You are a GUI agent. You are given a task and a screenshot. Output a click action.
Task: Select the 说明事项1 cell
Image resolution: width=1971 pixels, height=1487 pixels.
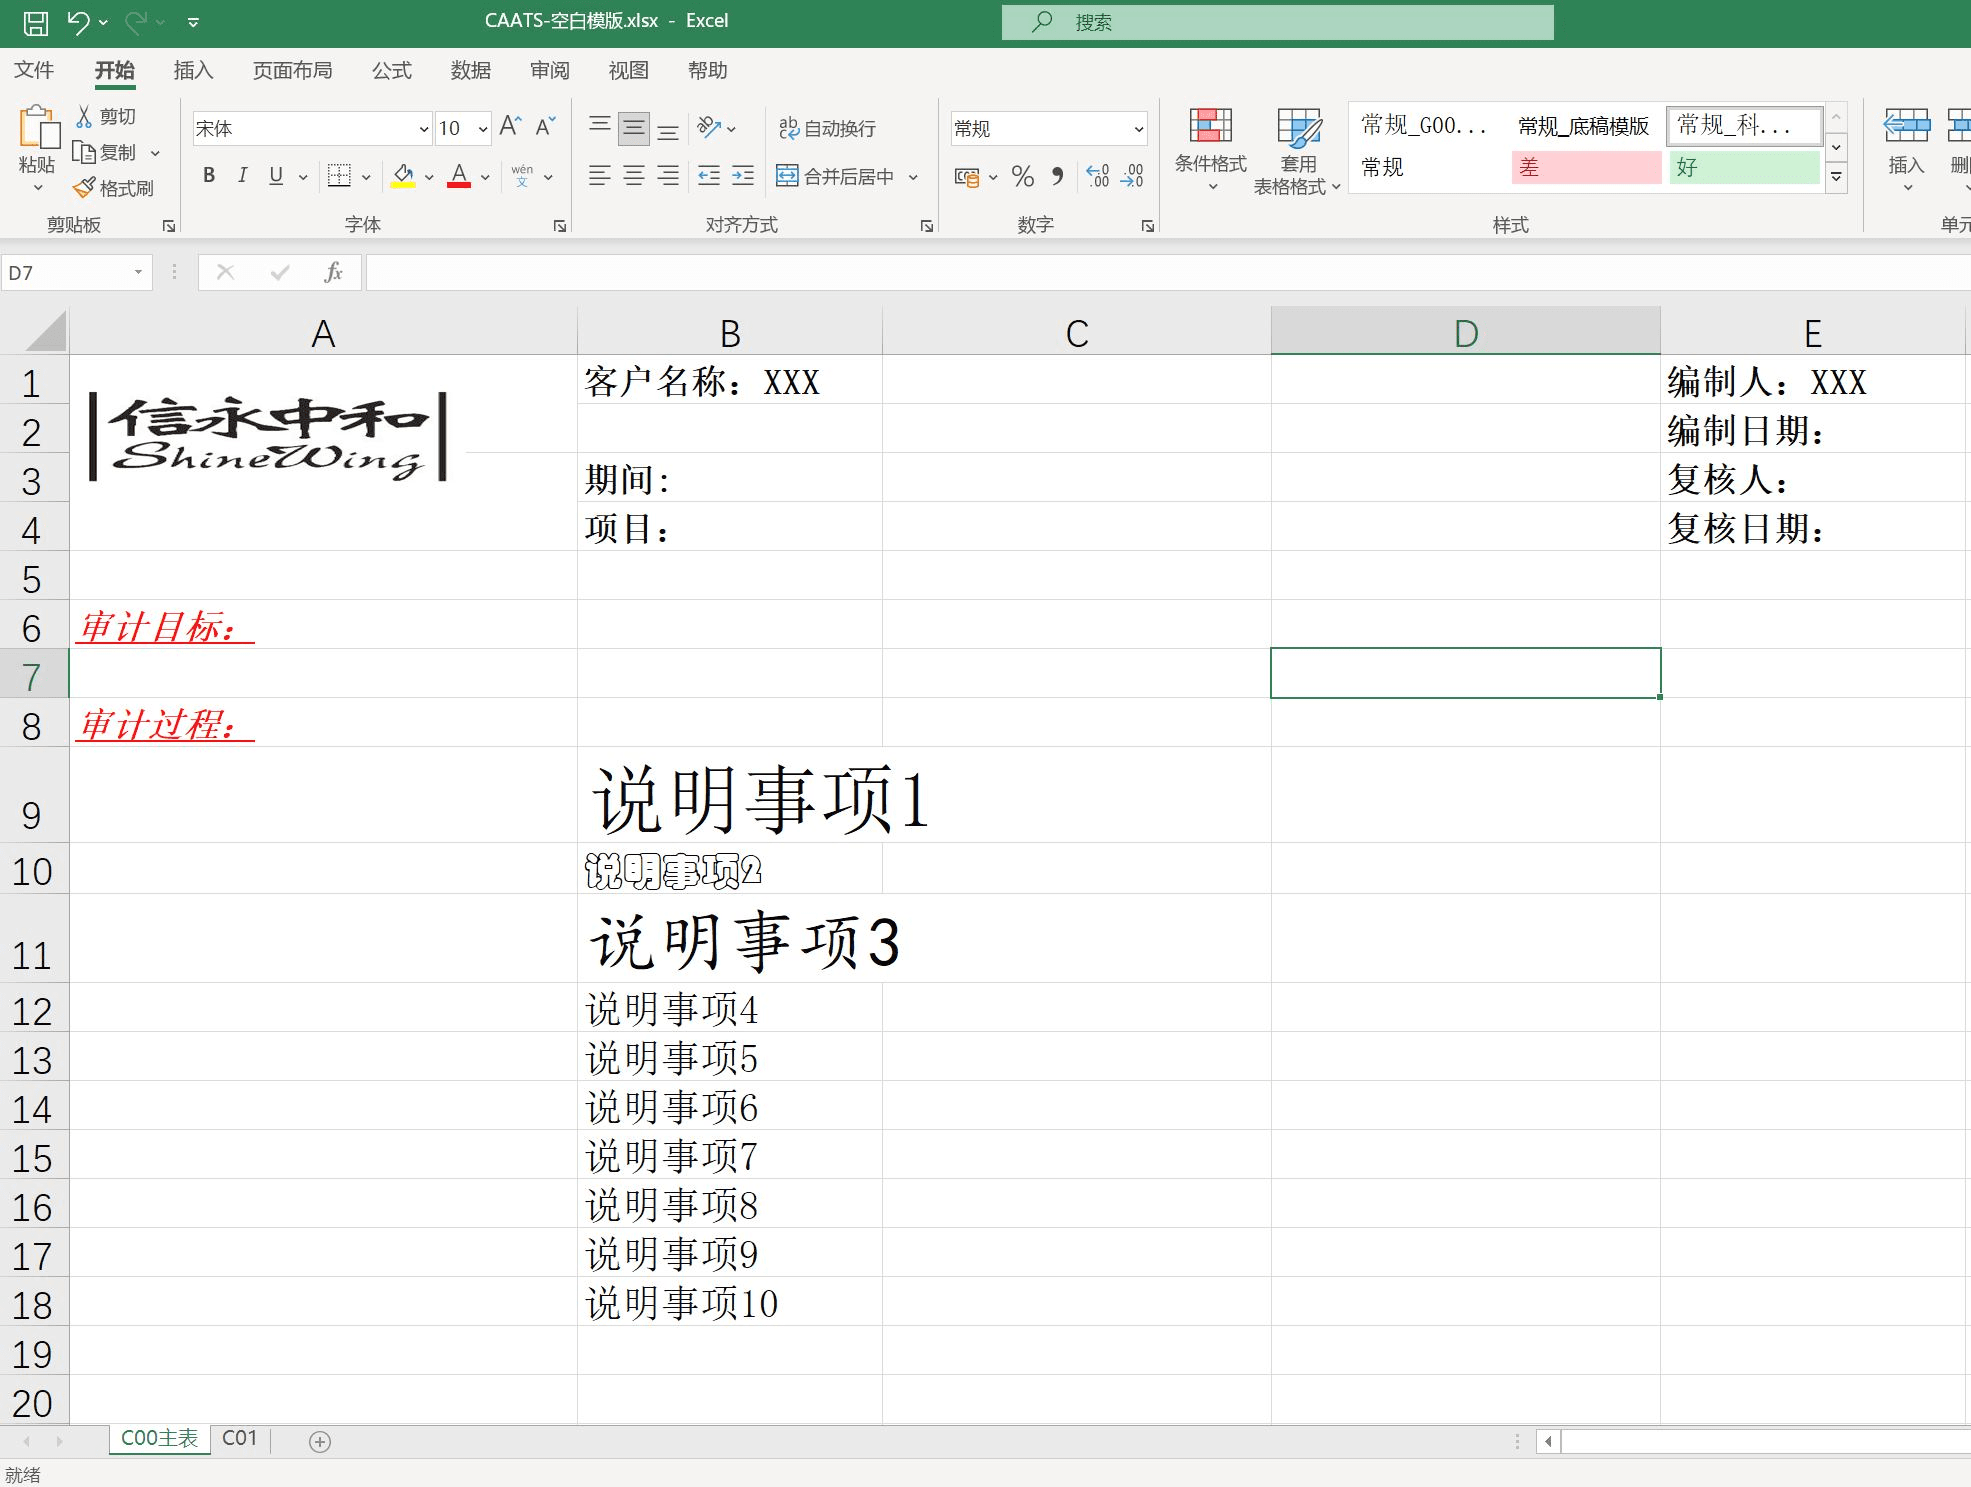point(730,795)
